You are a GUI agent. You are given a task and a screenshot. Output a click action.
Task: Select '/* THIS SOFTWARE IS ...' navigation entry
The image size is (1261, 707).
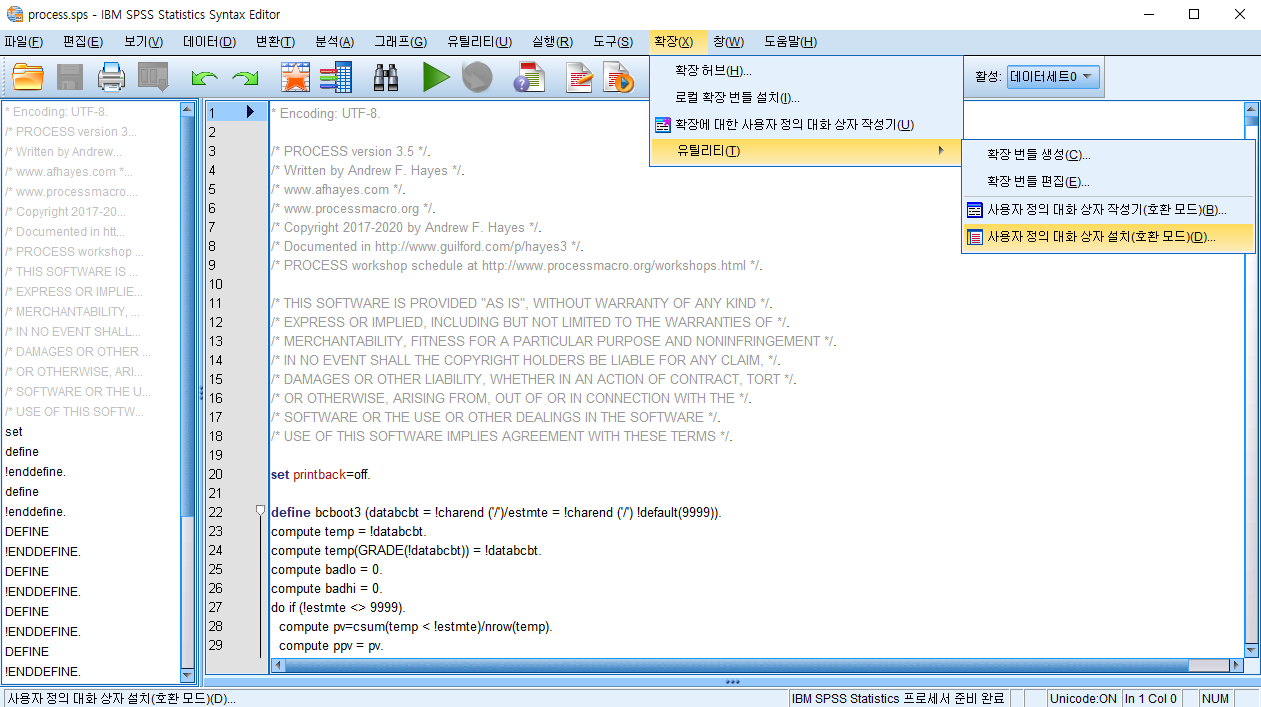(72, 272)
